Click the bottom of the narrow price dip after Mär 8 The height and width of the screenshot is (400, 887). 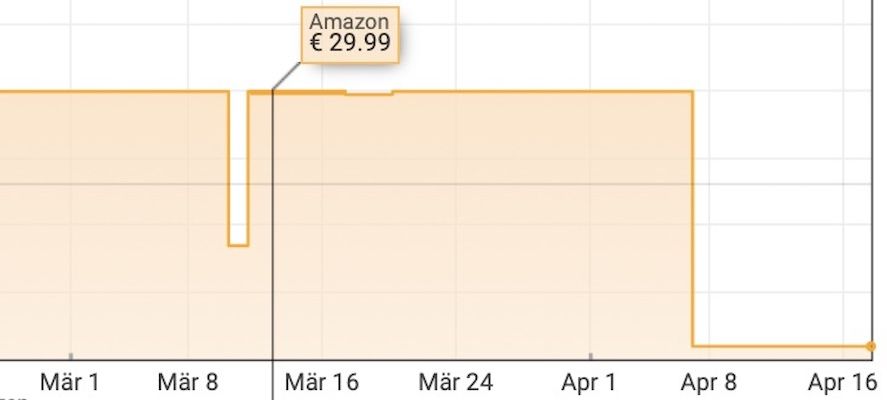coord(238,244)
